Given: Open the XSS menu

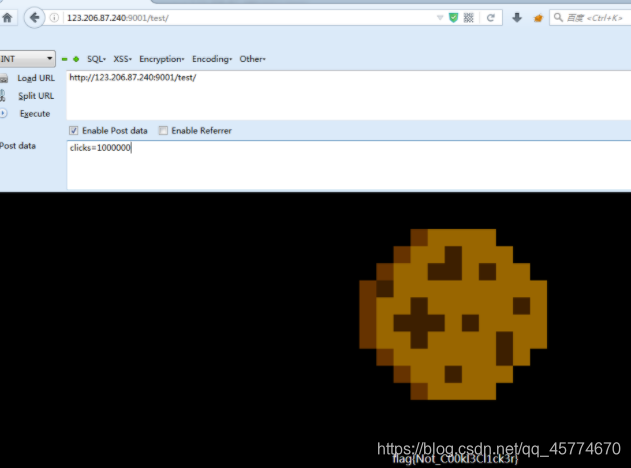Looking at the screenshot, I should (122, 59).
